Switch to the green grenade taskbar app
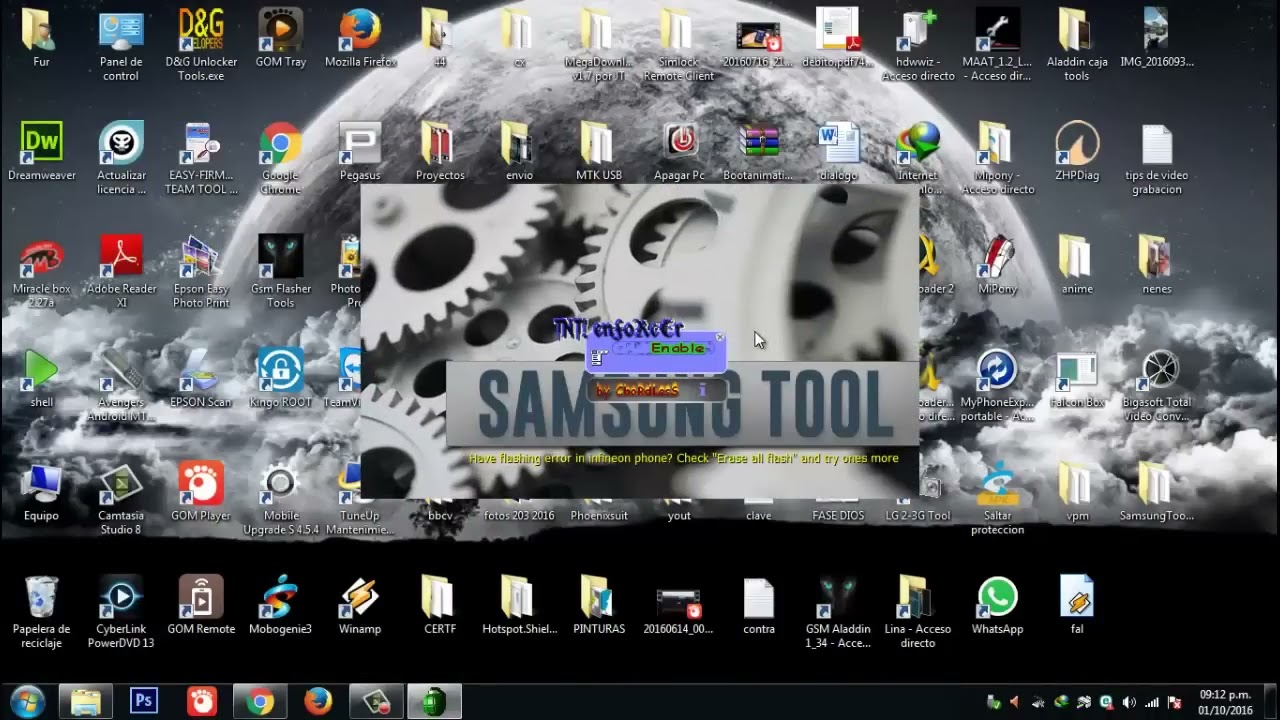The width and height of the screenshot is (1280, 720). (434, 701)
